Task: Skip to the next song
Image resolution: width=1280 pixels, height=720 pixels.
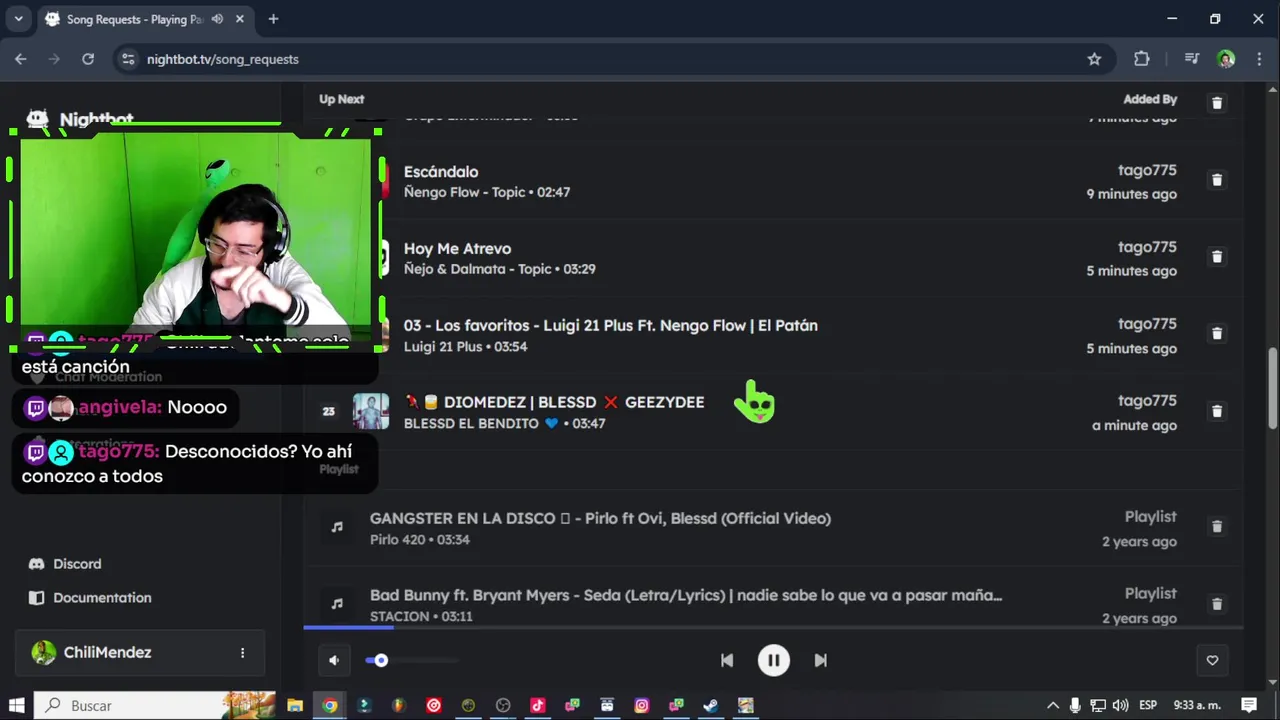Action: 820,660
